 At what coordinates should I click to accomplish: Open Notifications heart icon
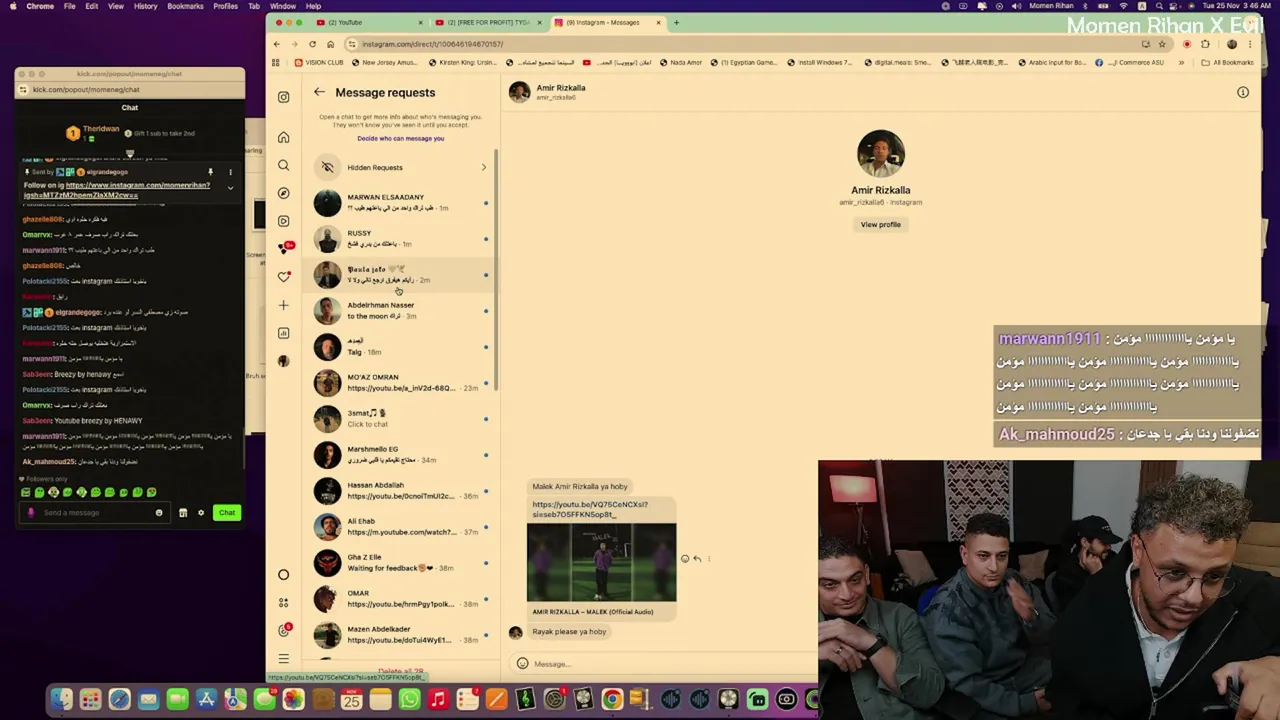[x=283, y=277]
